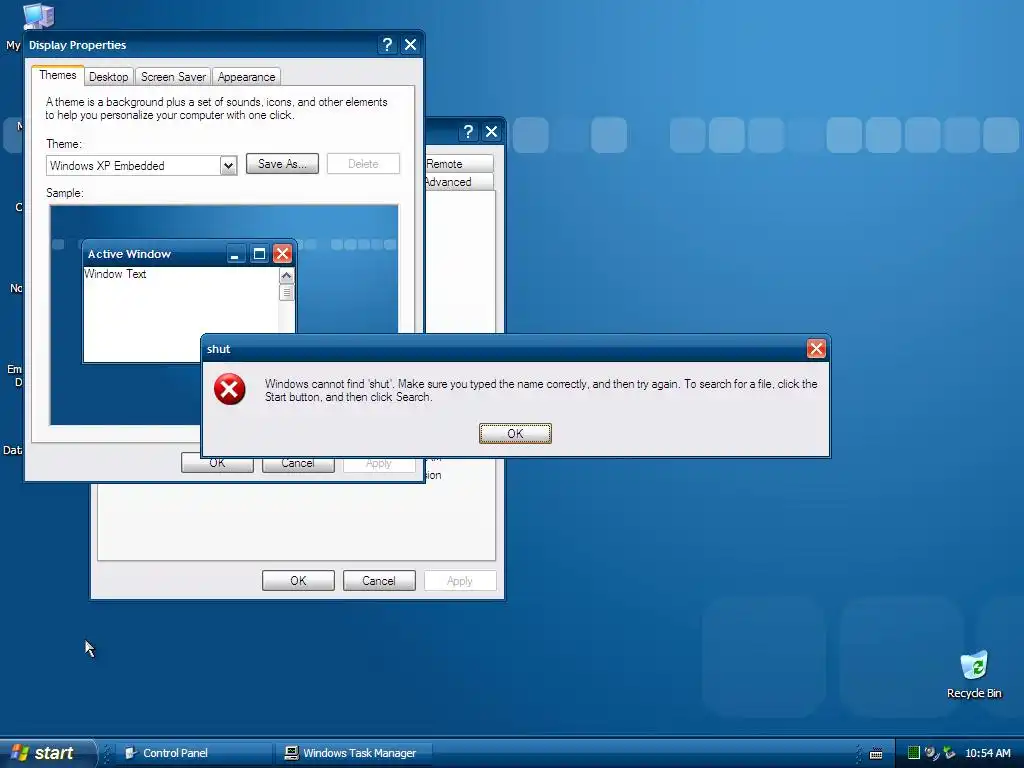Select the Themes tab
Screen dimensions: 1024x768
(x=57, y=75)
